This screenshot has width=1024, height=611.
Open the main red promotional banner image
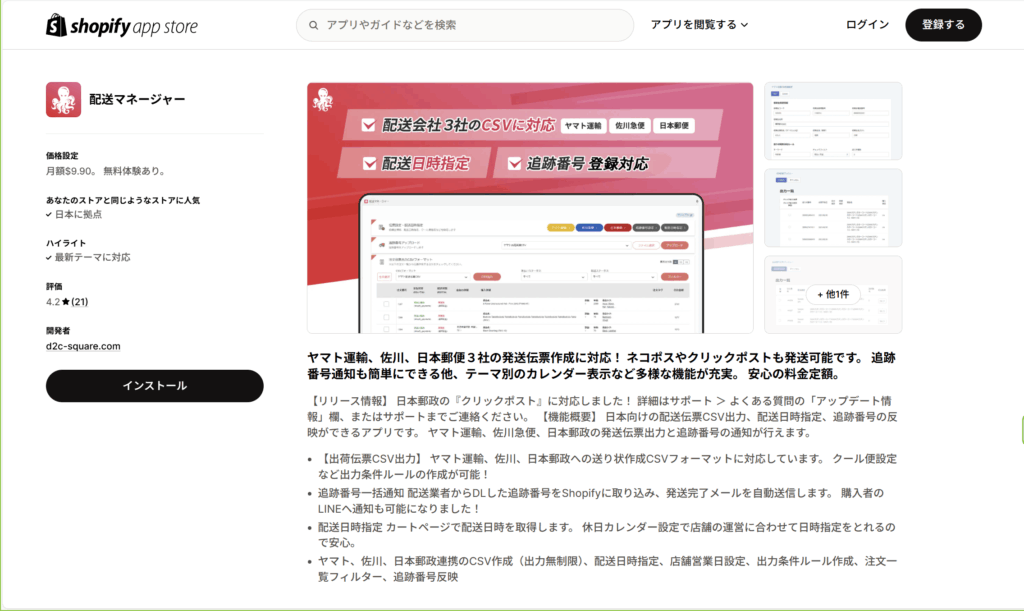coord(530,208)
